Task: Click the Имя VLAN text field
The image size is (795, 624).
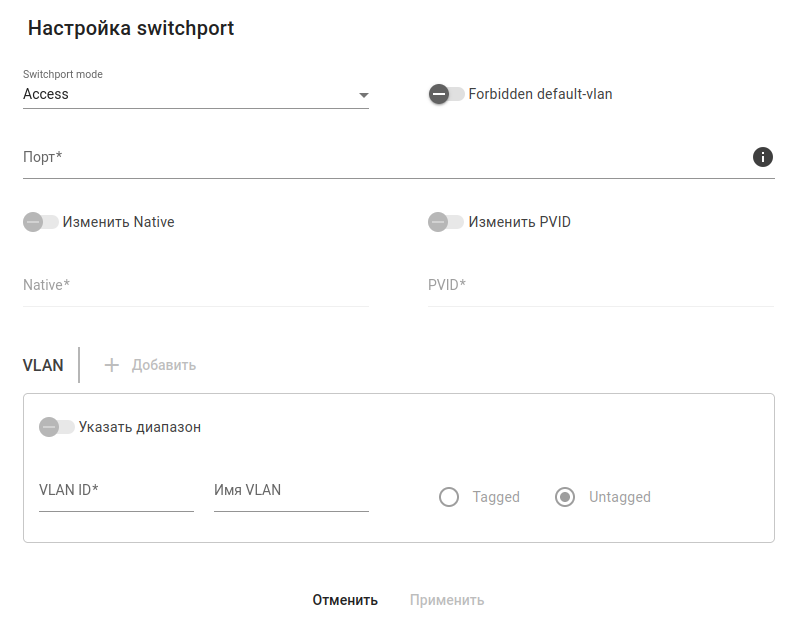Action: point(291,491)
